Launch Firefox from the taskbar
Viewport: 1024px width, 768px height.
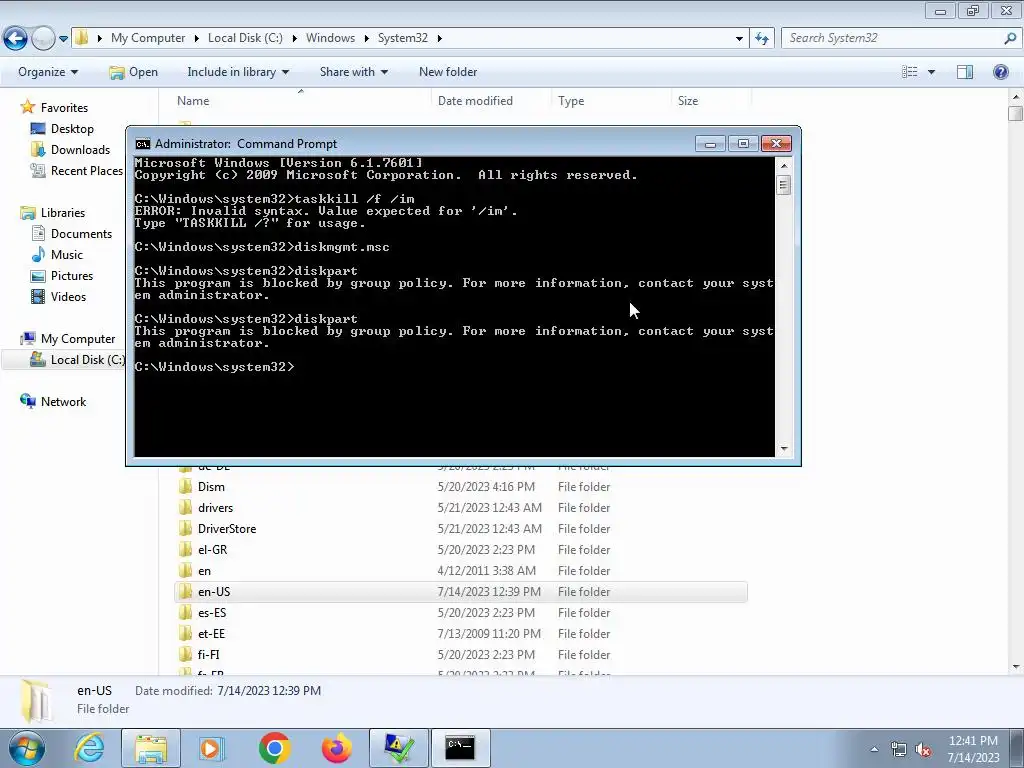tap(336, 748)
